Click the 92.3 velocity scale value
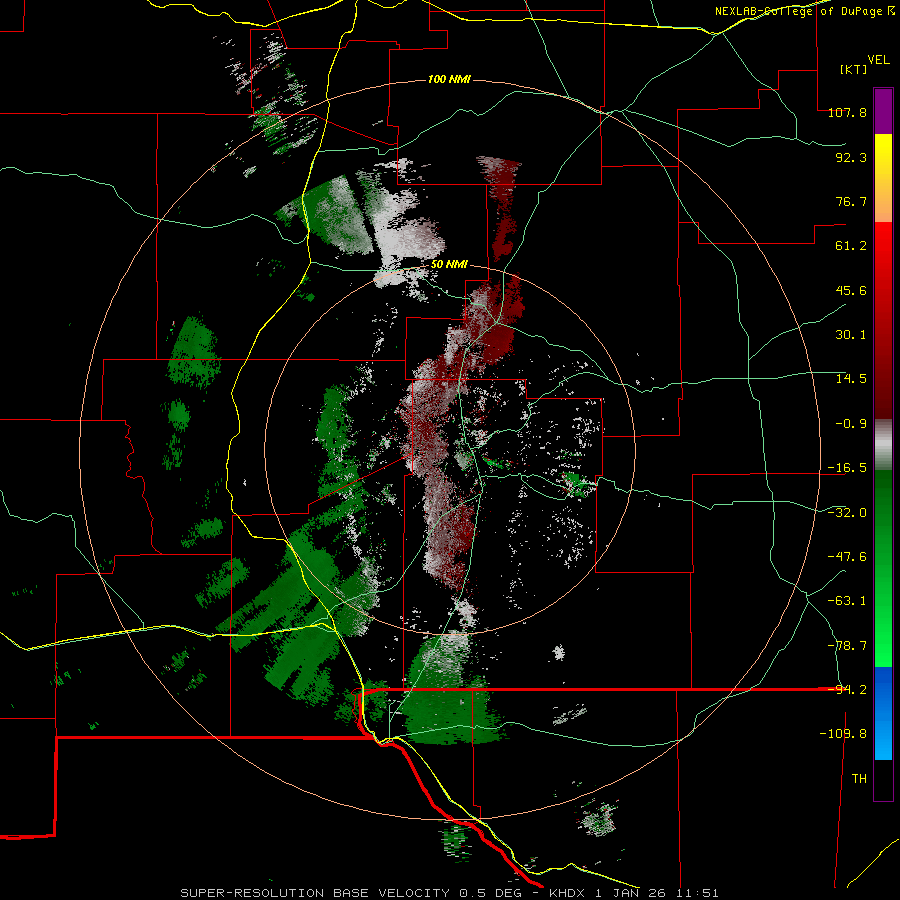This screenshot has width=900, height=900. [x=851, y=157]
